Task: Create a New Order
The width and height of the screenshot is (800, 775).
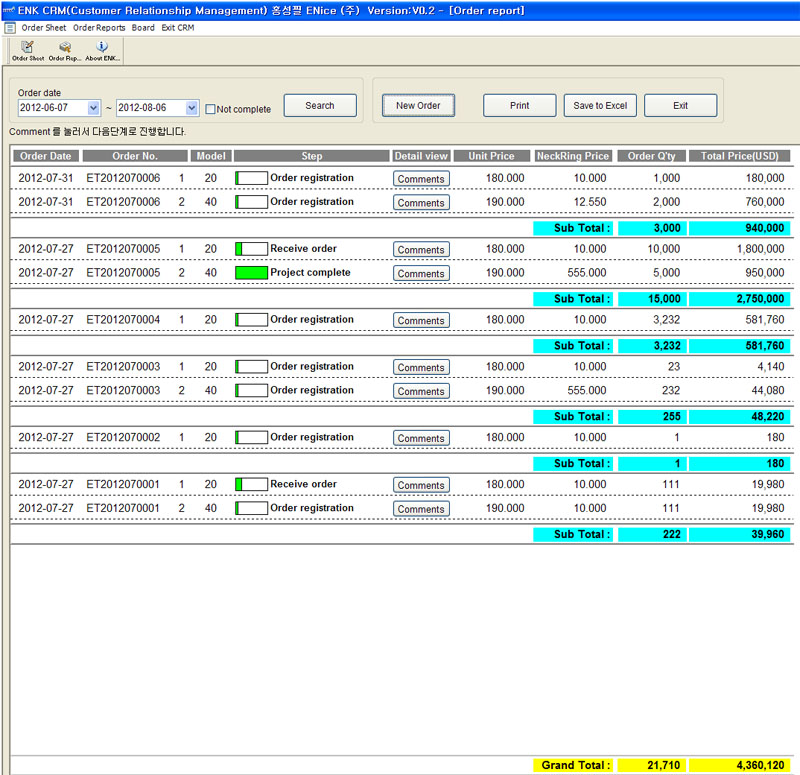Action: coord(418,106)
